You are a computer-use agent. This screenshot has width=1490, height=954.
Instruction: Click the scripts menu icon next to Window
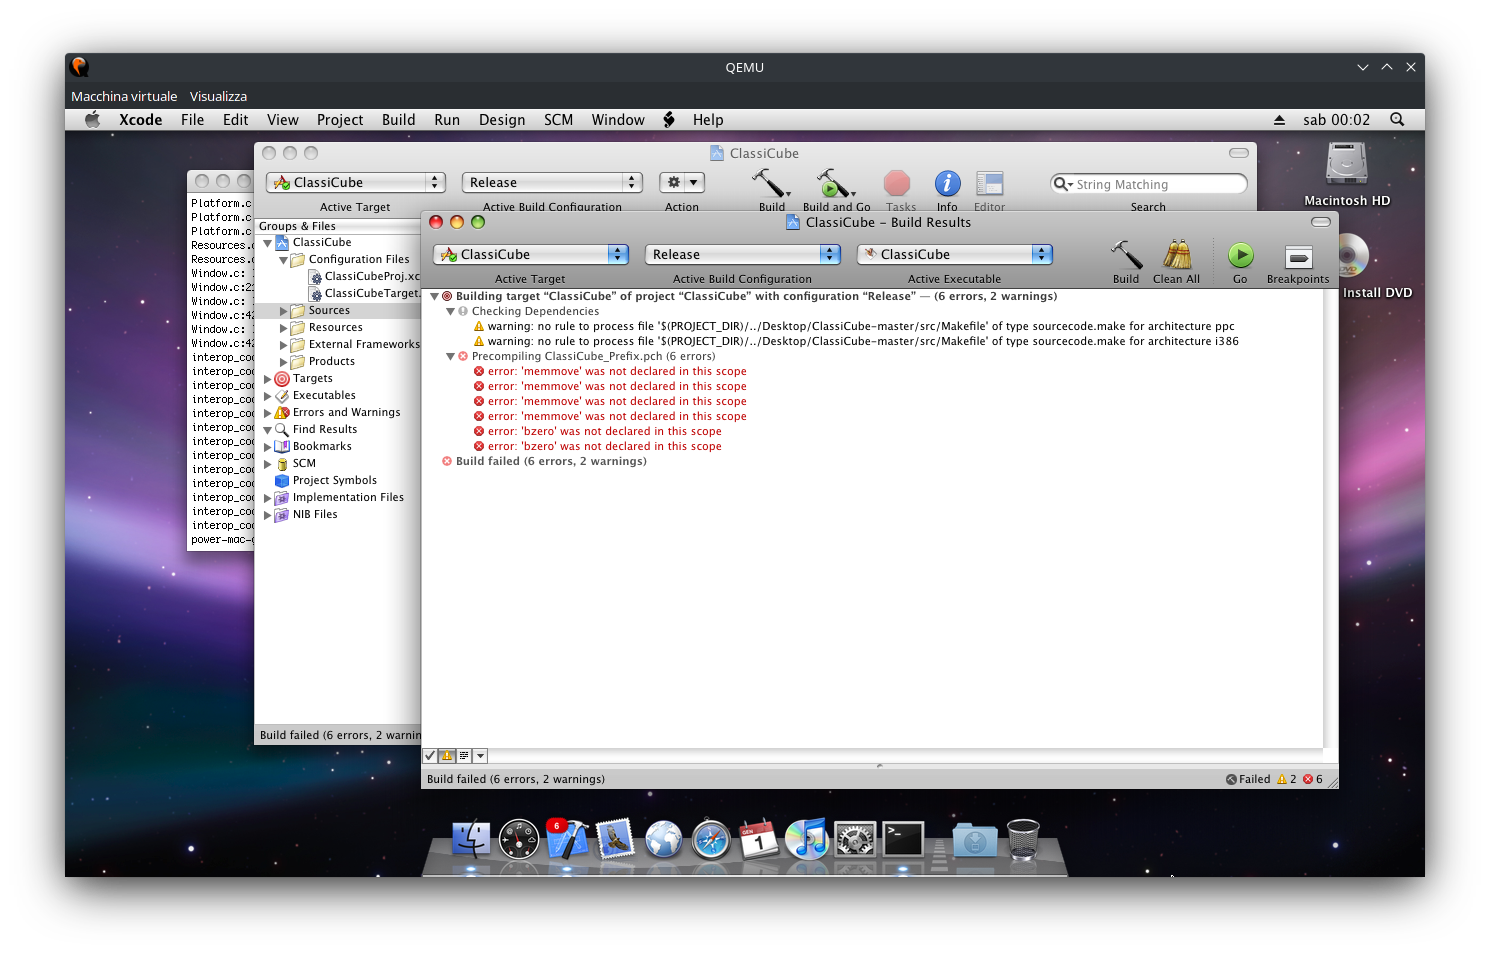pos(669,120)
